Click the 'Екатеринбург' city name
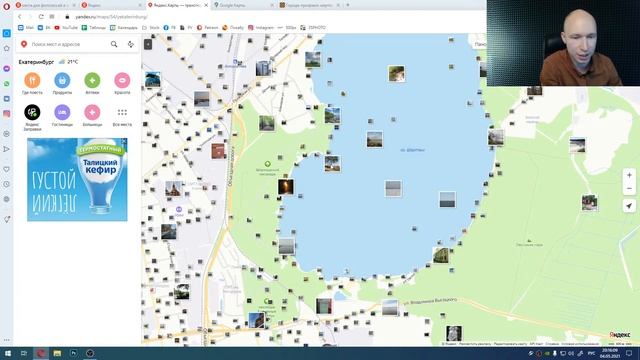 (x=36, y=62)
